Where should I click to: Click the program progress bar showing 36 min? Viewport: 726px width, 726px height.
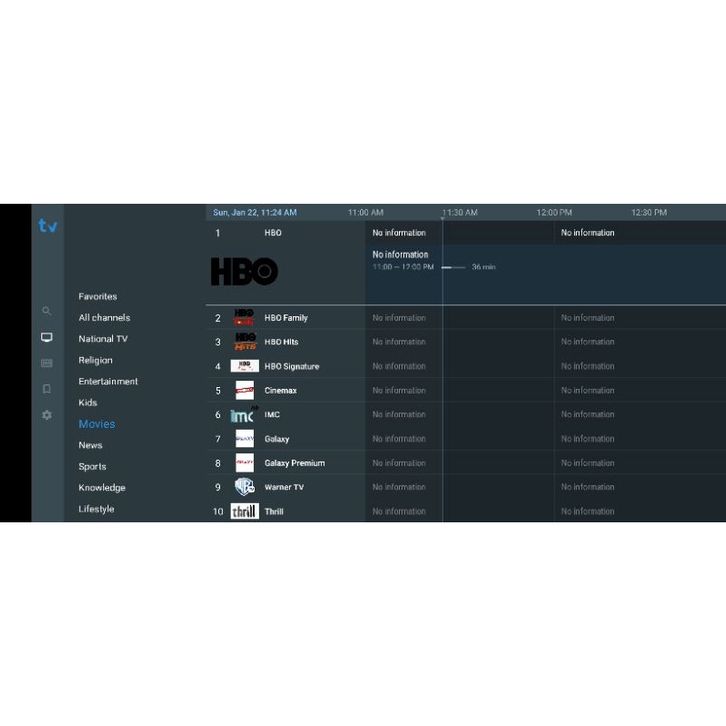453,267
